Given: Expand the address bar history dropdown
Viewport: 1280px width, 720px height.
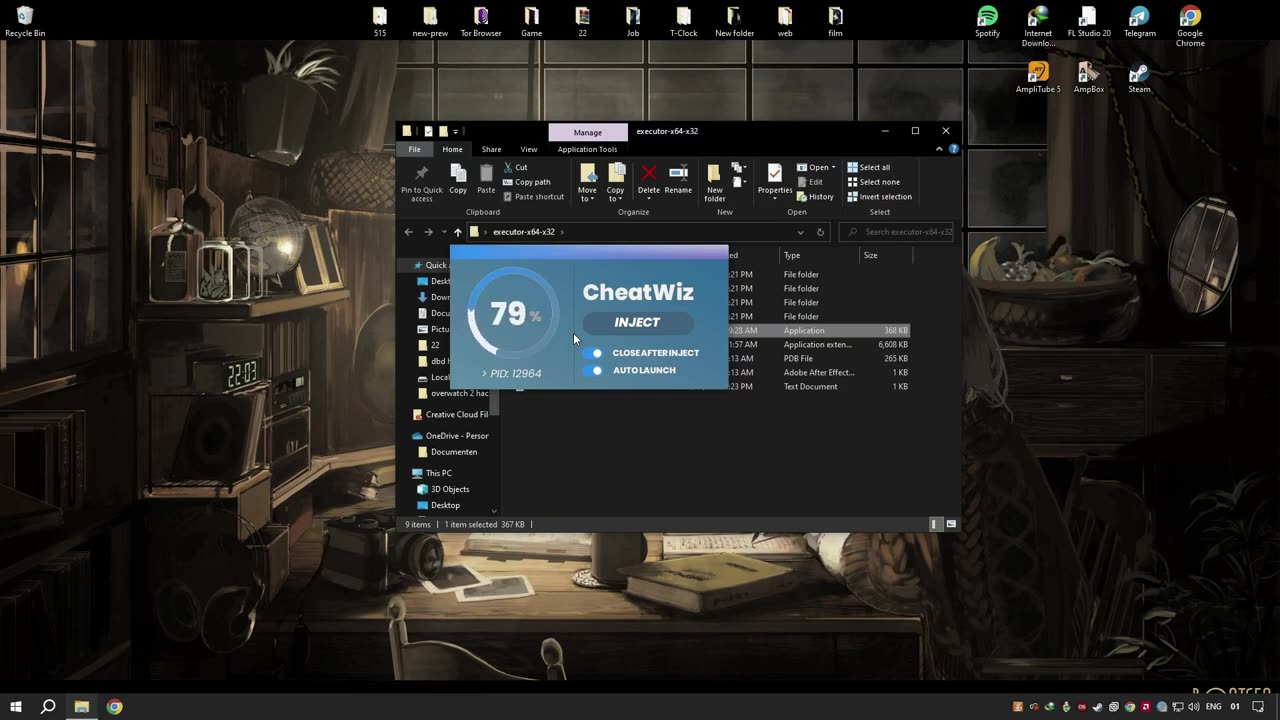Looking at the screenshot, I should click(x=800, y=232).
